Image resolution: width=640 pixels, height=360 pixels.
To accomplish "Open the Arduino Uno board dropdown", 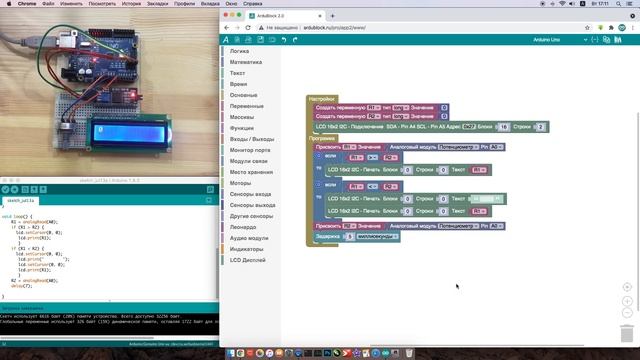I will click(x=560, y=40).
